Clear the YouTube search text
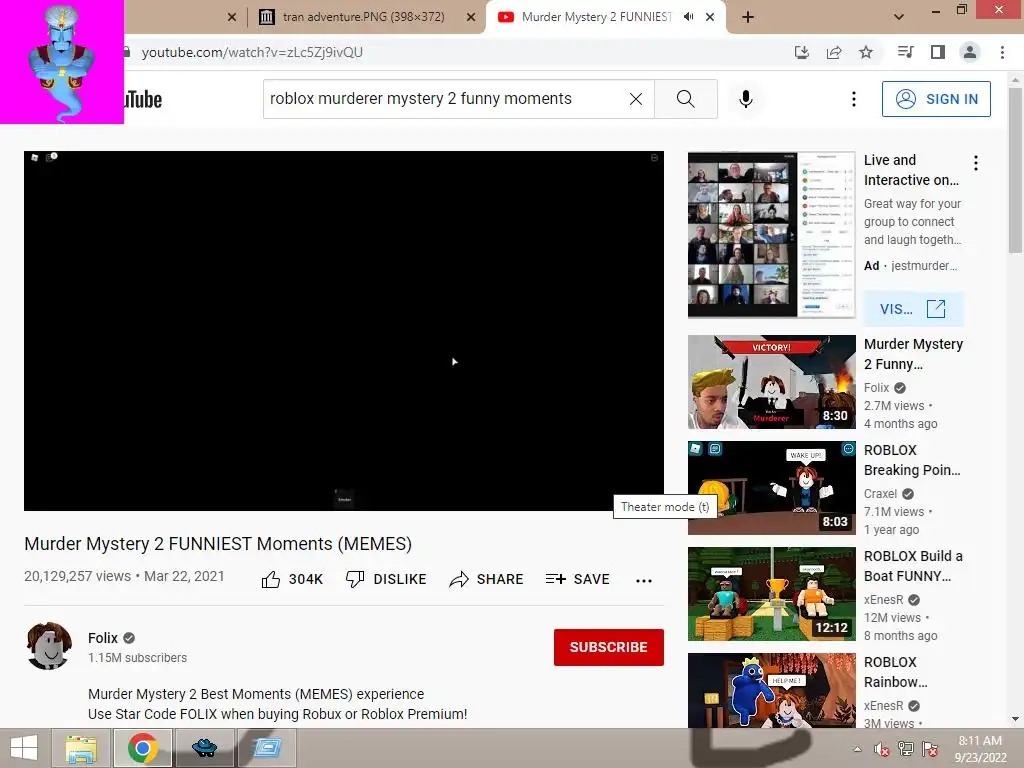Image resolution: width=1024 pixels, height=768 pixels. pyautogui.click(x=635, y=99)
